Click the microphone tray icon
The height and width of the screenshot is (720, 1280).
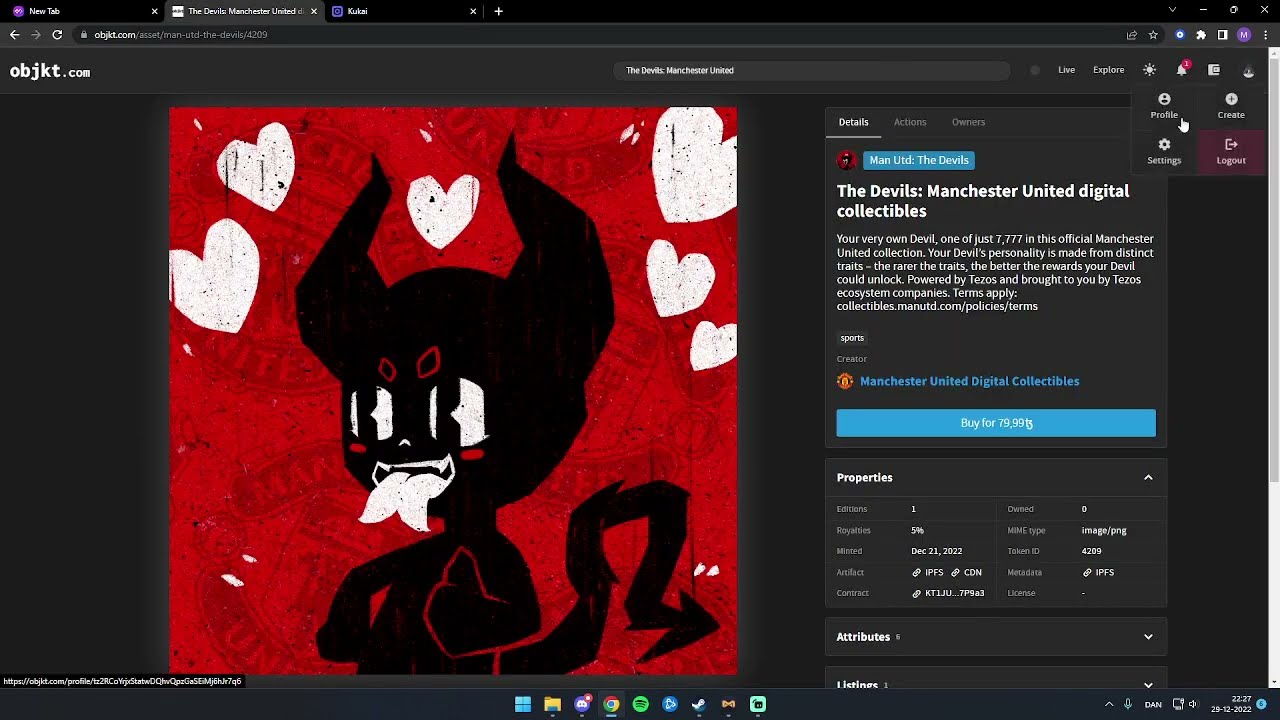click(x=1128, y=705)
